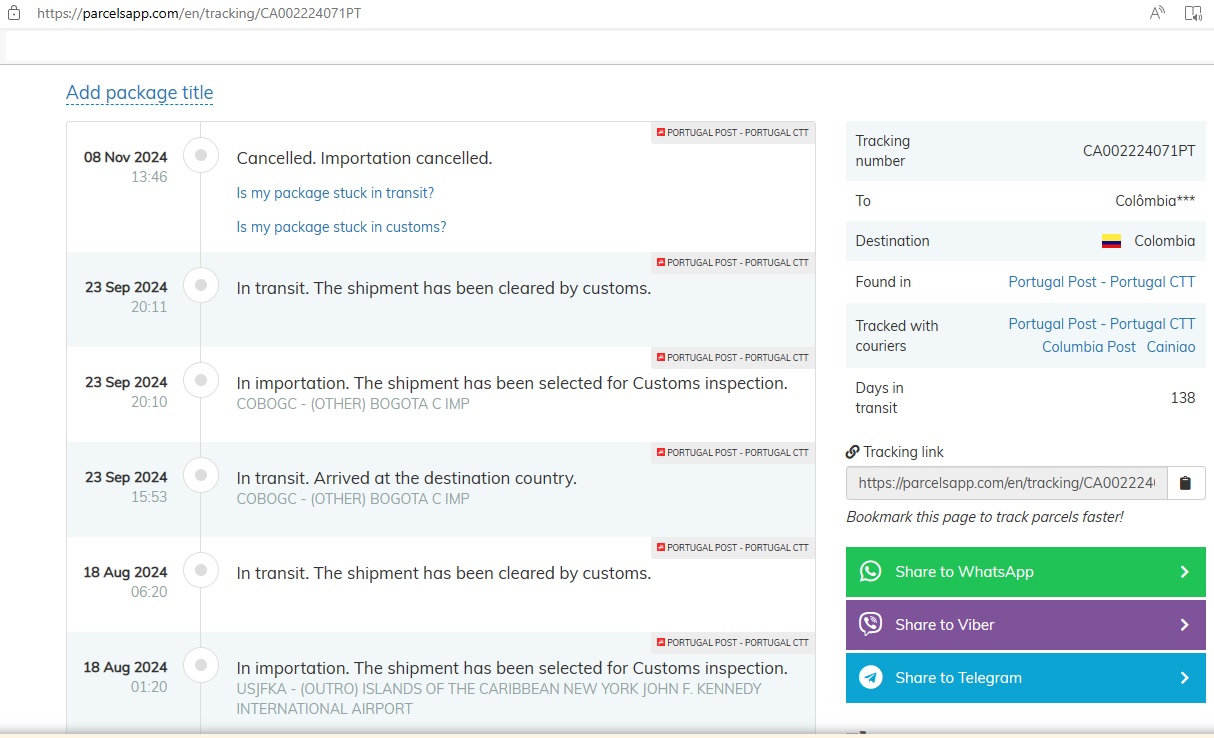This screenshot has width=1214, height=738.
Task: Click Portugal Post badge on 23 Sep 20:11 event
Action: click(733, 262)
